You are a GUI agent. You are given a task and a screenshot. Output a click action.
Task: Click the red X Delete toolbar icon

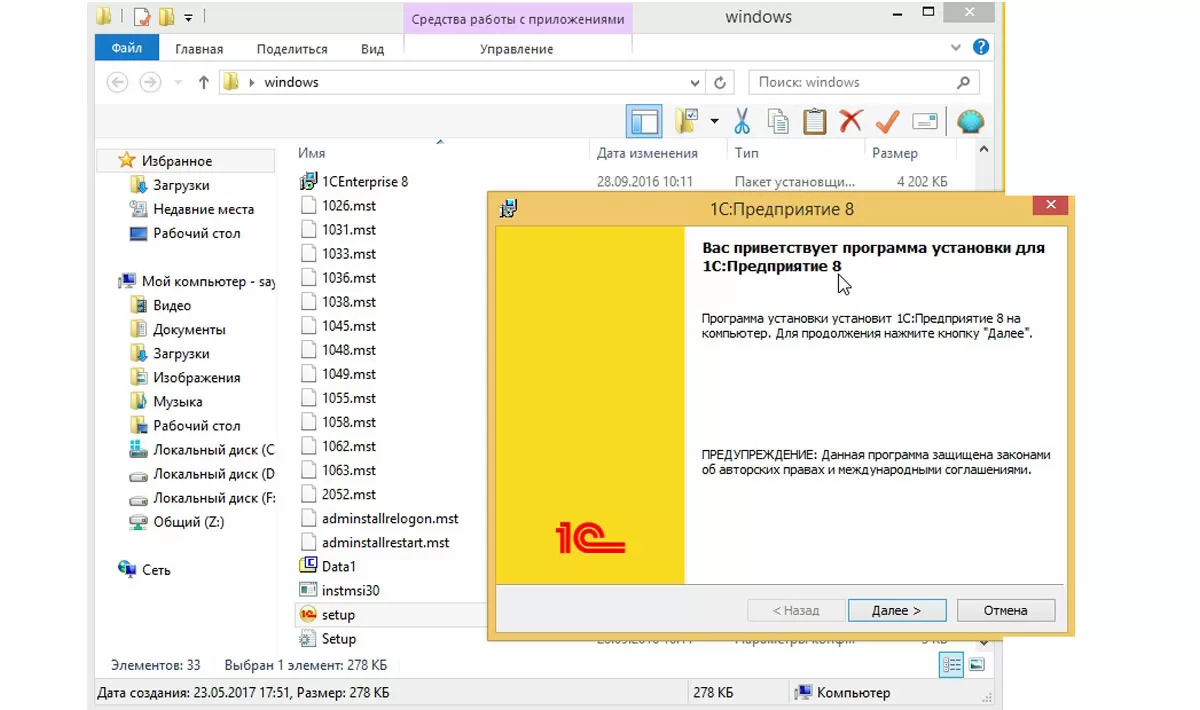point(851,122)
